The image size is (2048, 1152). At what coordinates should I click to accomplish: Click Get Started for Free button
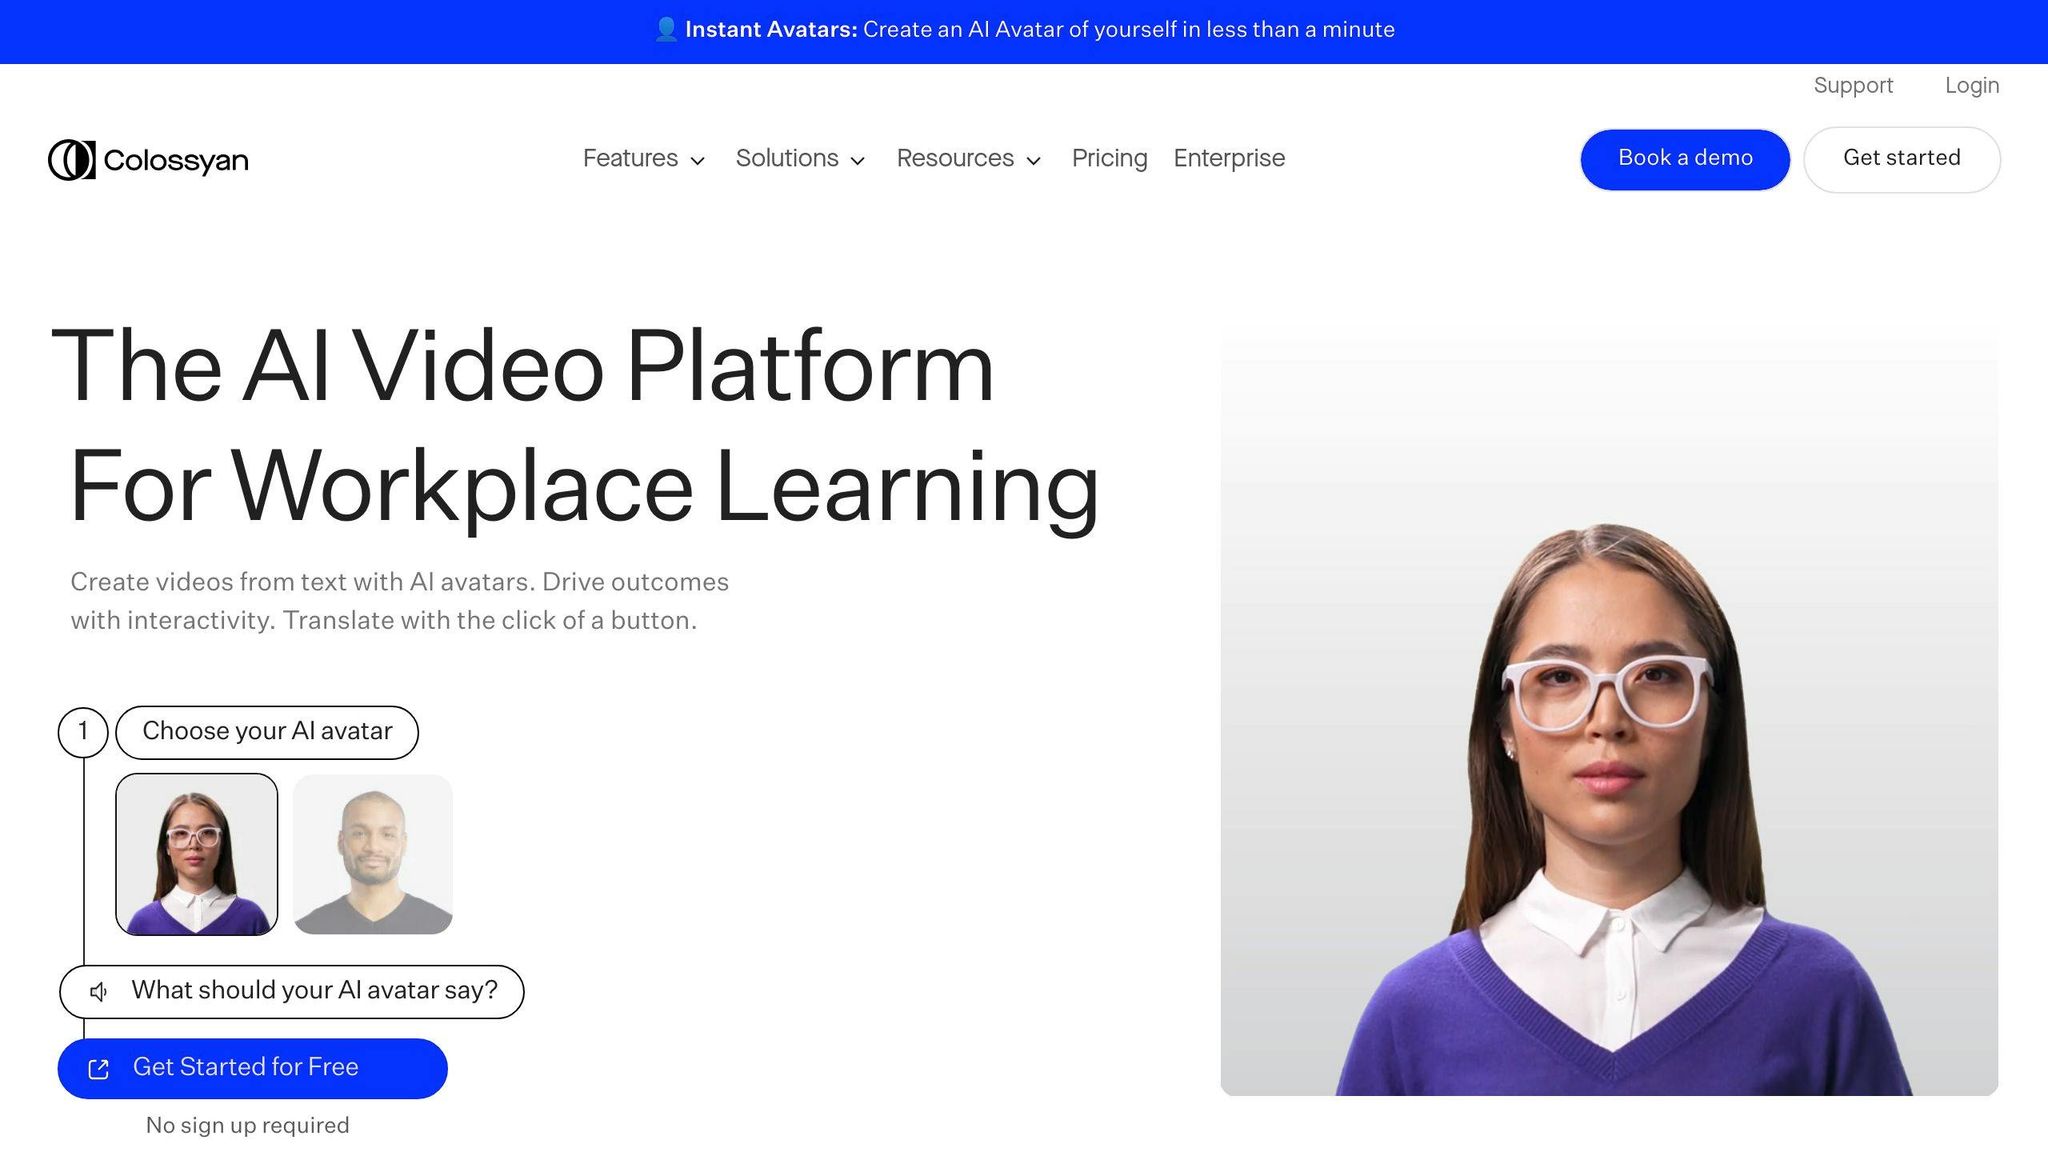click(253, 1068)
